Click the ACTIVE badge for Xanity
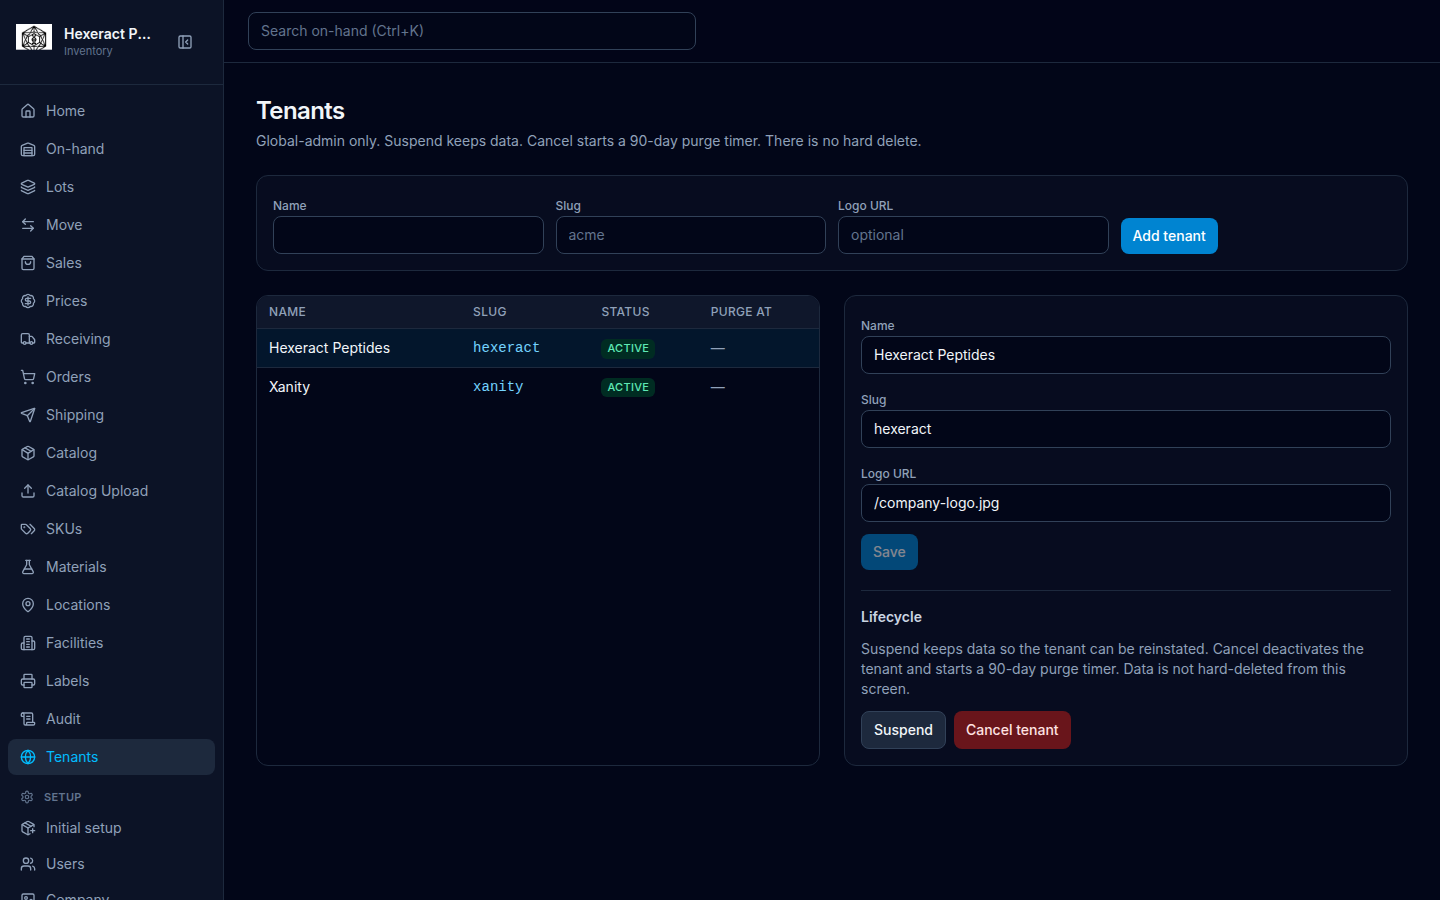This screenshot has height=900, width=1440. pyautogui.click(x=628, y=387)
